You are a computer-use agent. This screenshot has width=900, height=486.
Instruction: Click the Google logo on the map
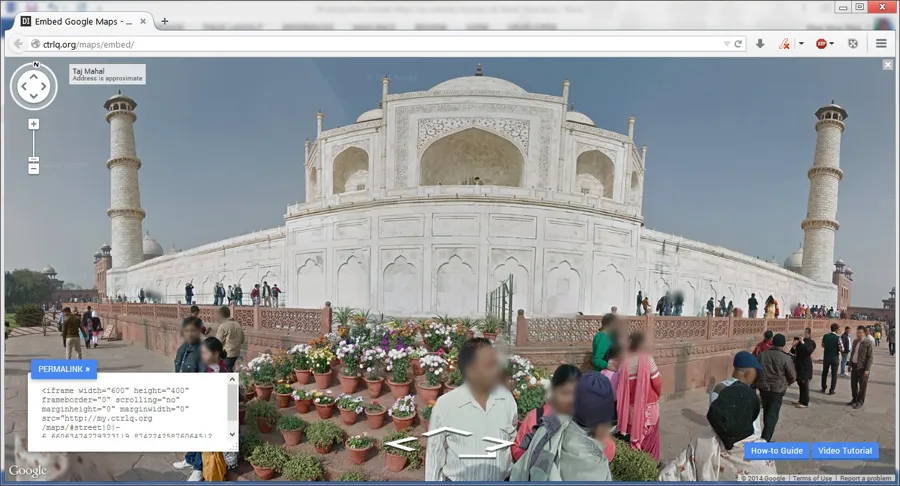click(28, 471)
